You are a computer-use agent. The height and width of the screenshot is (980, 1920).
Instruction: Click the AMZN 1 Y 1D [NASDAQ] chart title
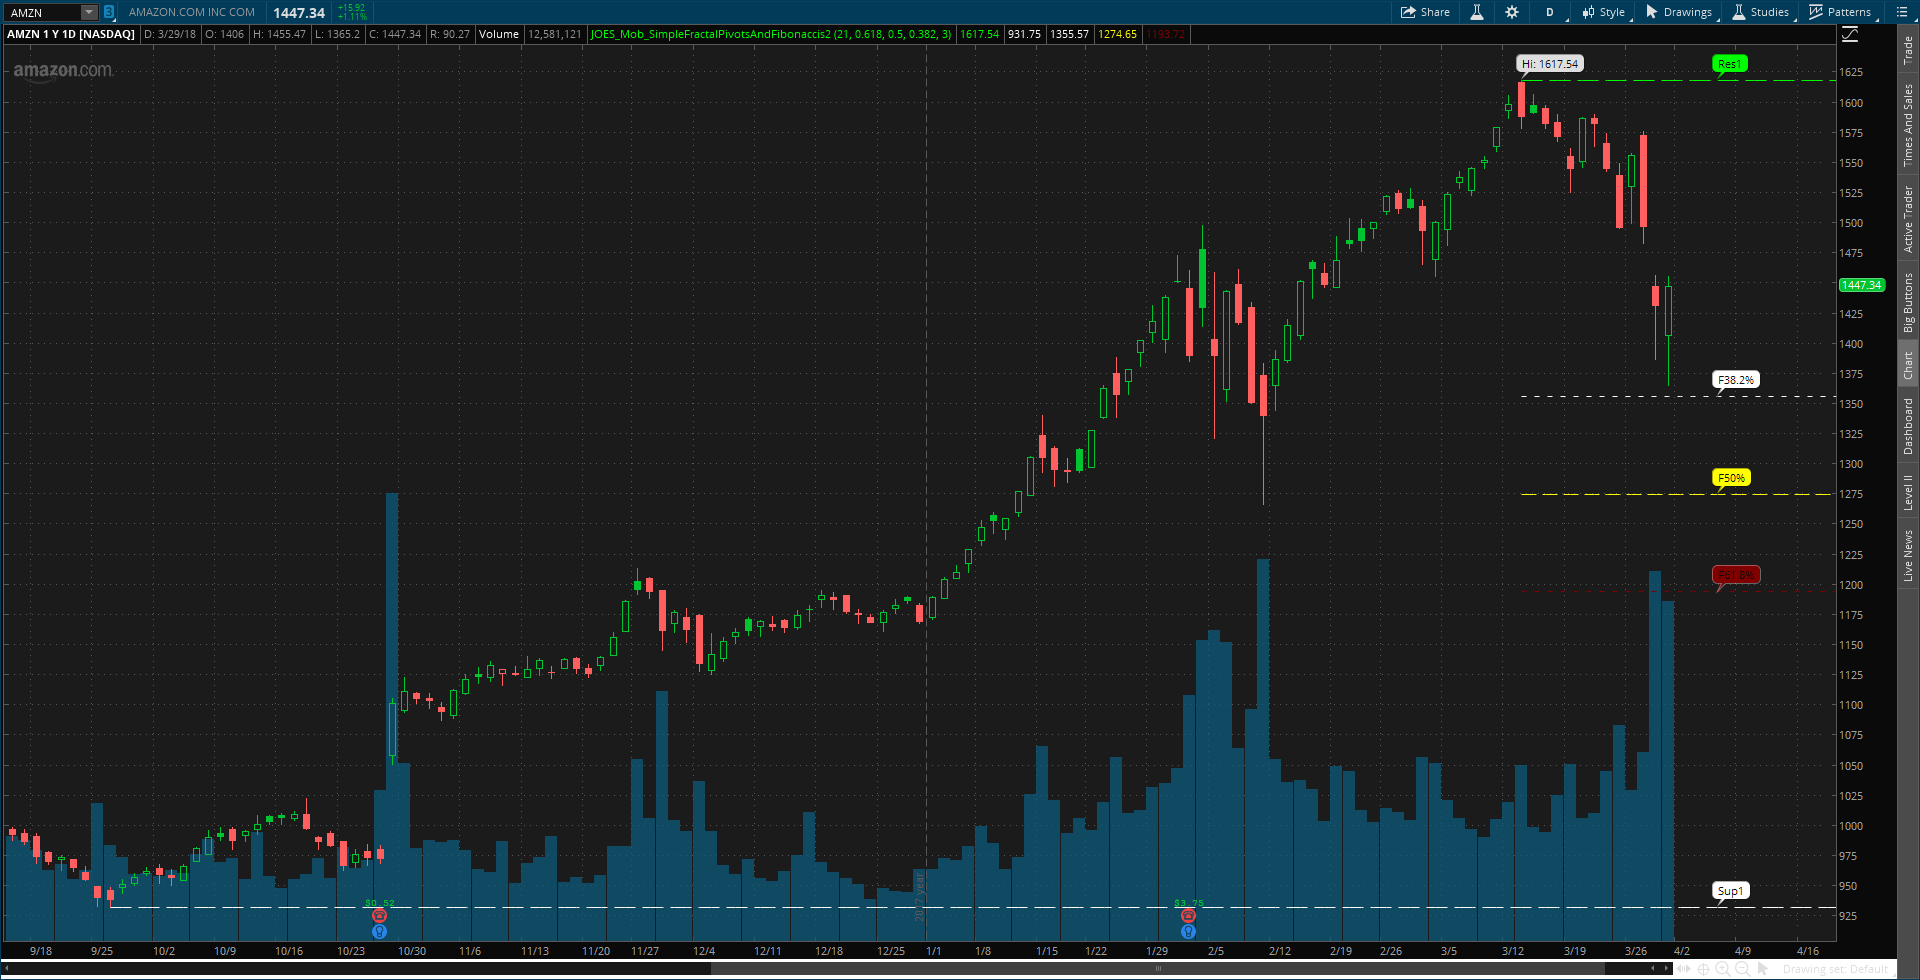click(x=71, y=34)
